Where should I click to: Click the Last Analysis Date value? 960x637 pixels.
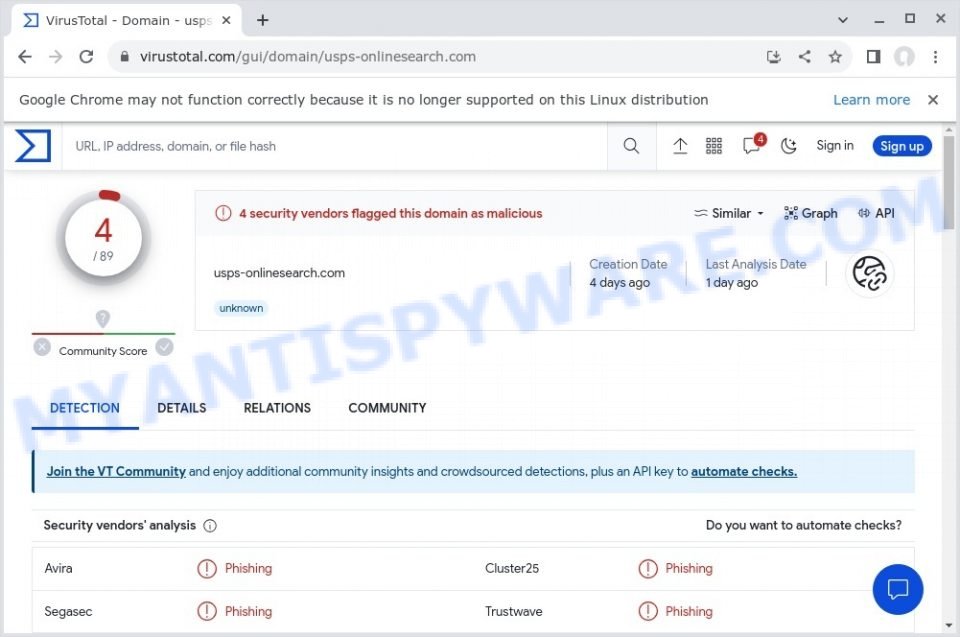[732, 282]
